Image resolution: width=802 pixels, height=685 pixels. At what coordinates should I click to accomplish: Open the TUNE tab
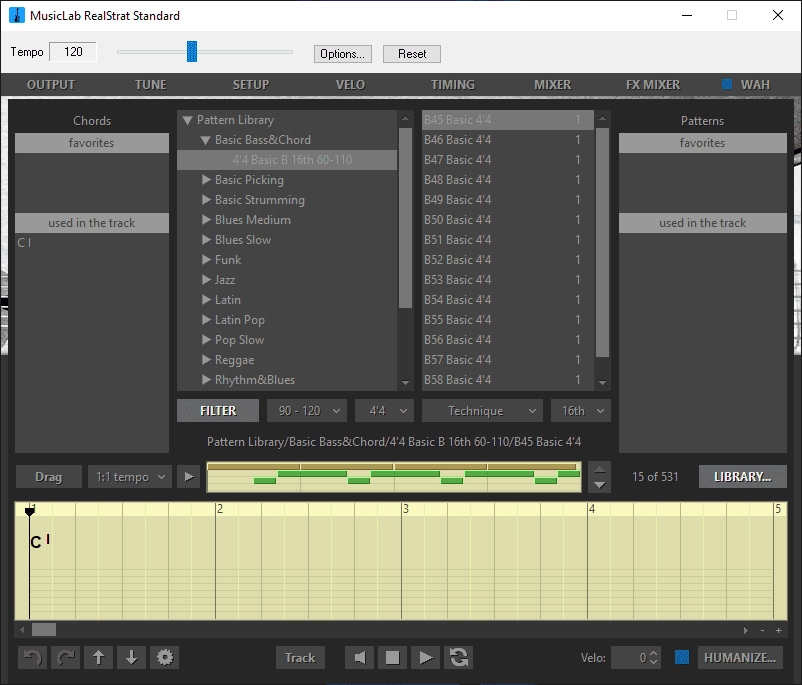150,84
